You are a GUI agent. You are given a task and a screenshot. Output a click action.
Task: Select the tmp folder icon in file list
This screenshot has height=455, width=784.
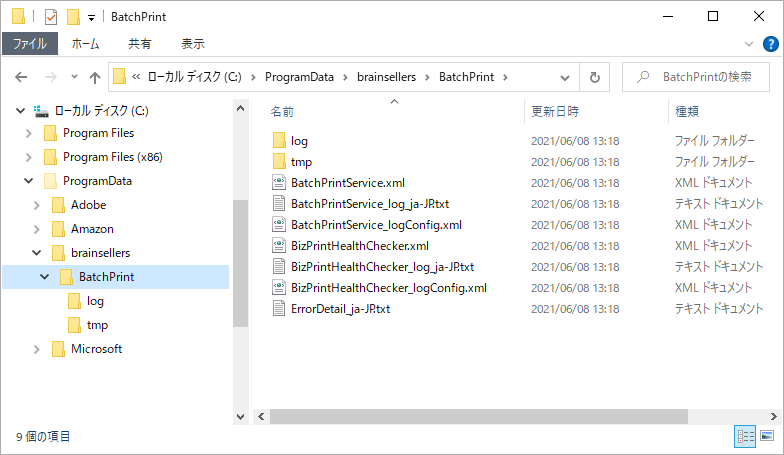tap(279, 162)
